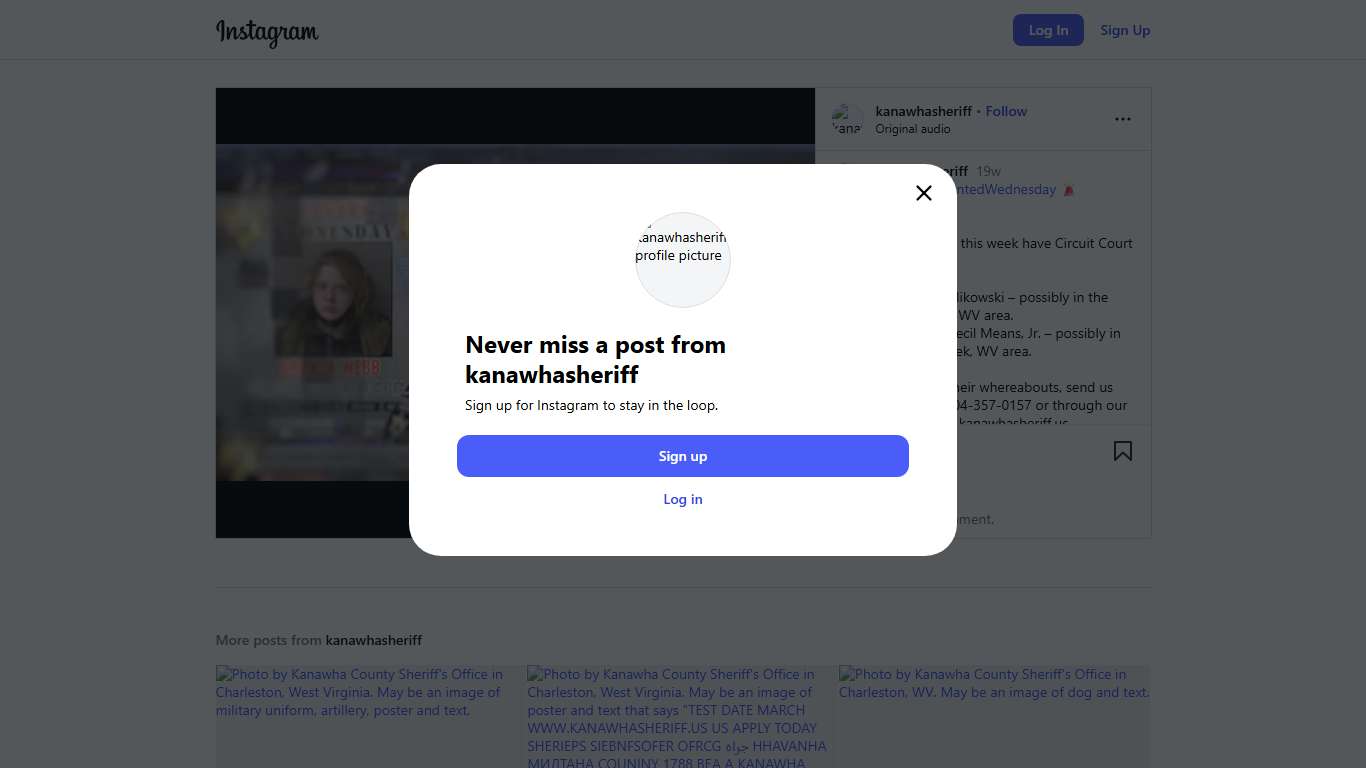Open the small kanawhasheriff avatar in post header
This screenshot has height=768, width=1366.
tap(847, 120)
